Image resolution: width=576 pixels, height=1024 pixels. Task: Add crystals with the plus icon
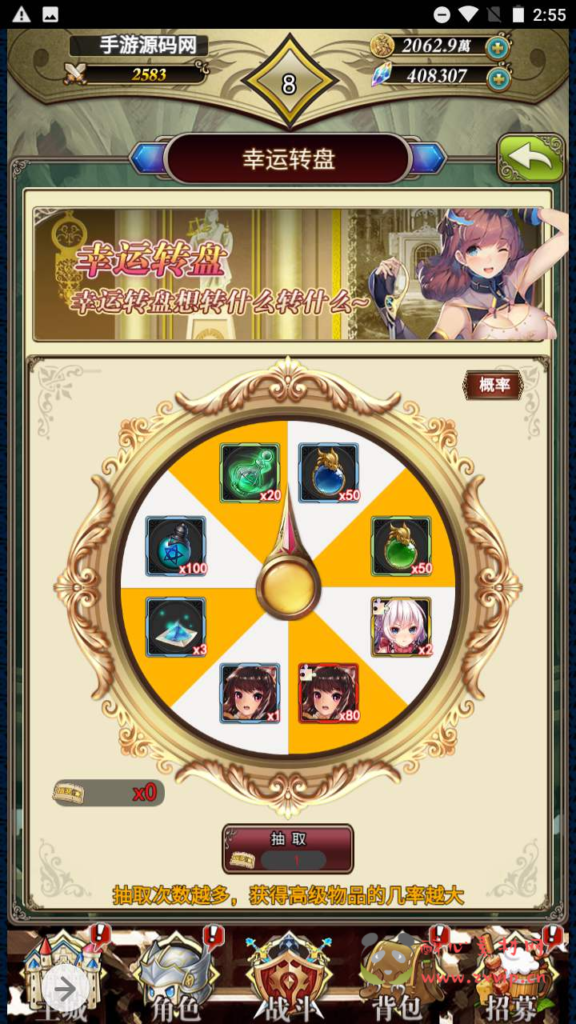(498, 79)
